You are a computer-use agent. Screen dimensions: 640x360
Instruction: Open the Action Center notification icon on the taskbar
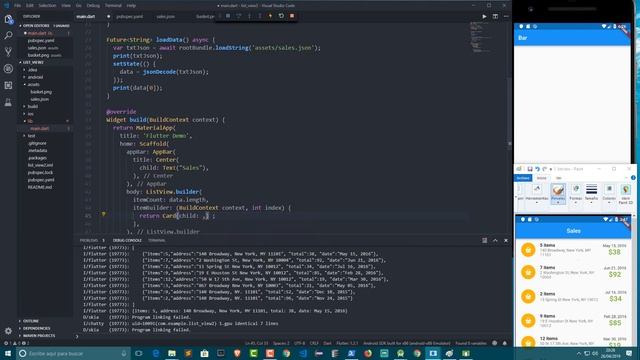coord(629,353)
